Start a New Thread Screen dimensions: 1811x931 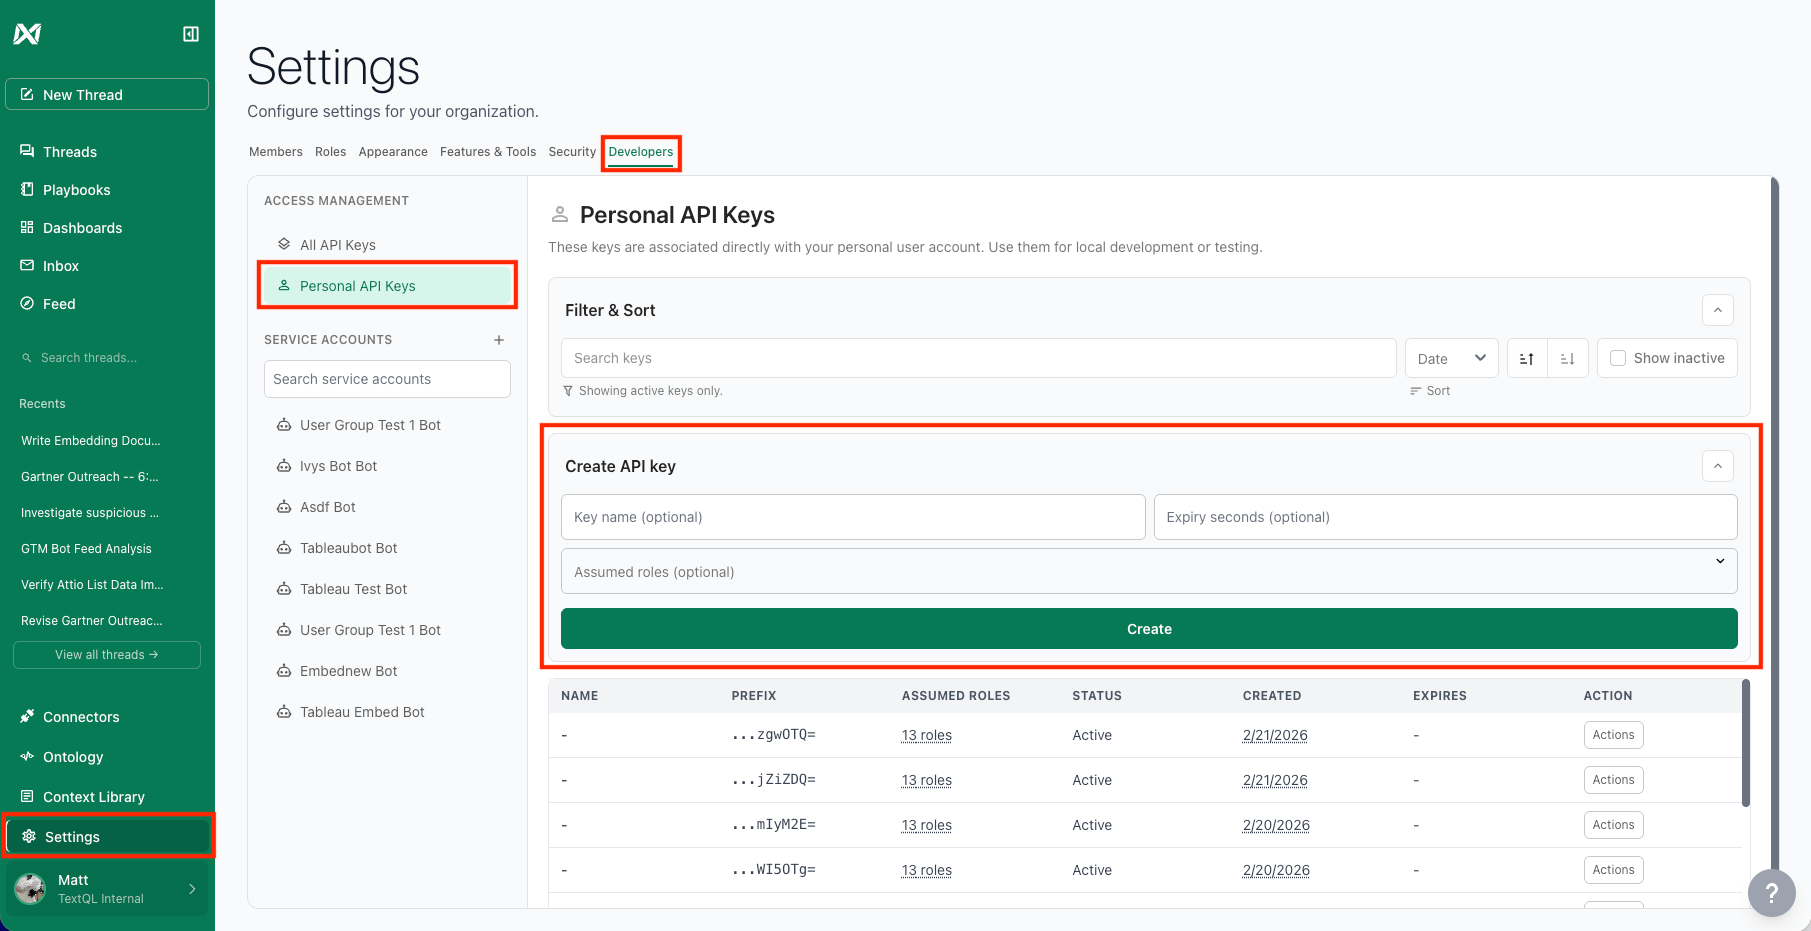107,94
